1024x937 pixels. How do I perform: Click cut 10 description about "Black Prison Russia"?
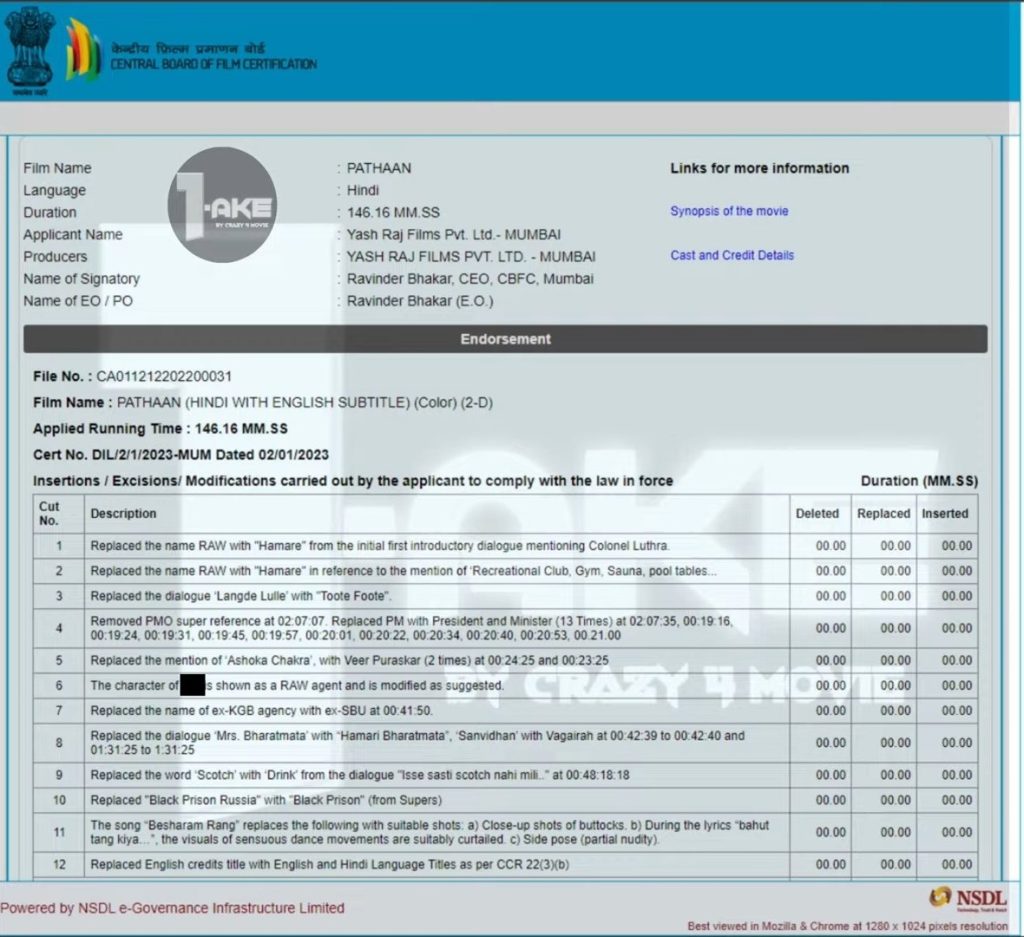[x=266, y=800]
